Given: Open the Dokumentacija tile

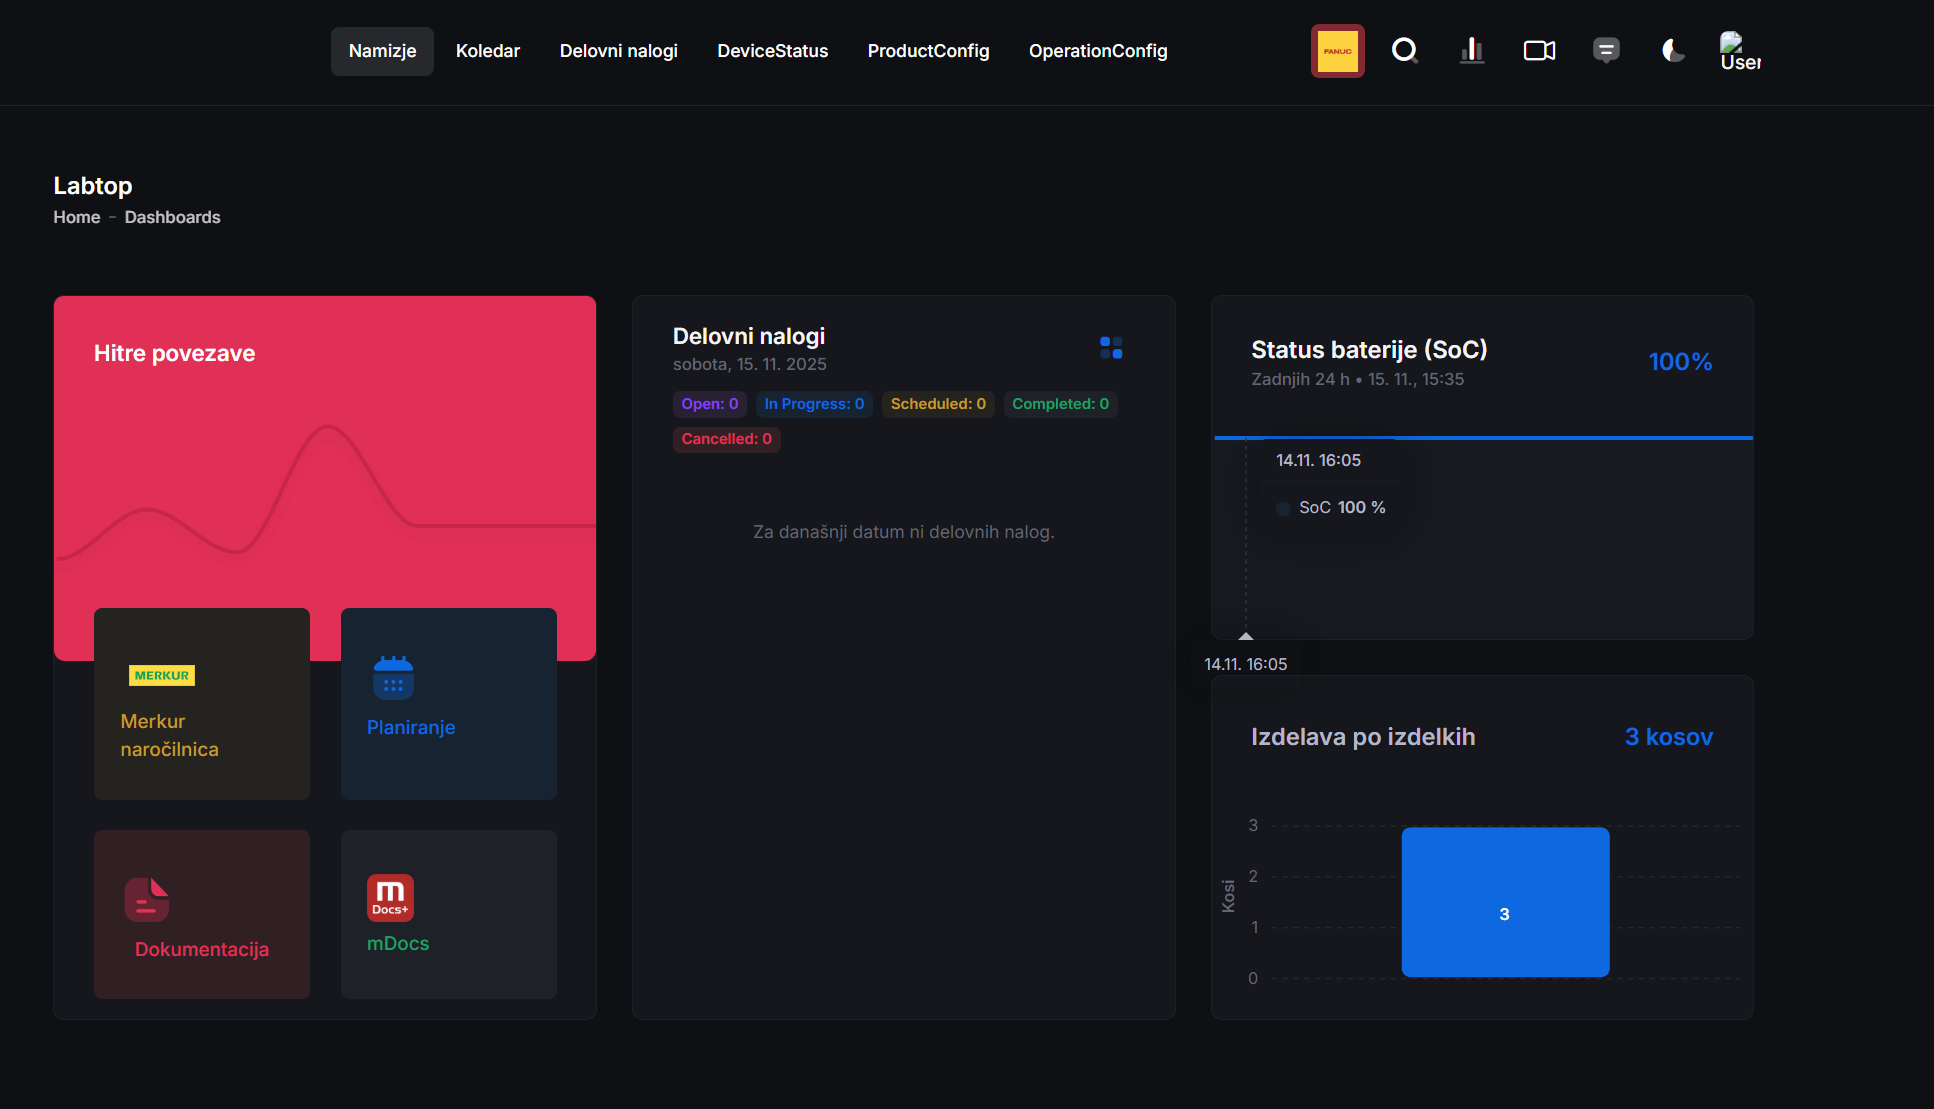Looking at the screenshot, I should click(201, 914).
